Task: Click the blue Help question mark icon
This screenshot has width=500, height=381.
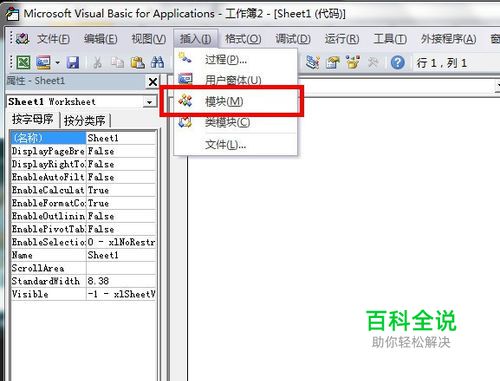Action: point(397,62)
